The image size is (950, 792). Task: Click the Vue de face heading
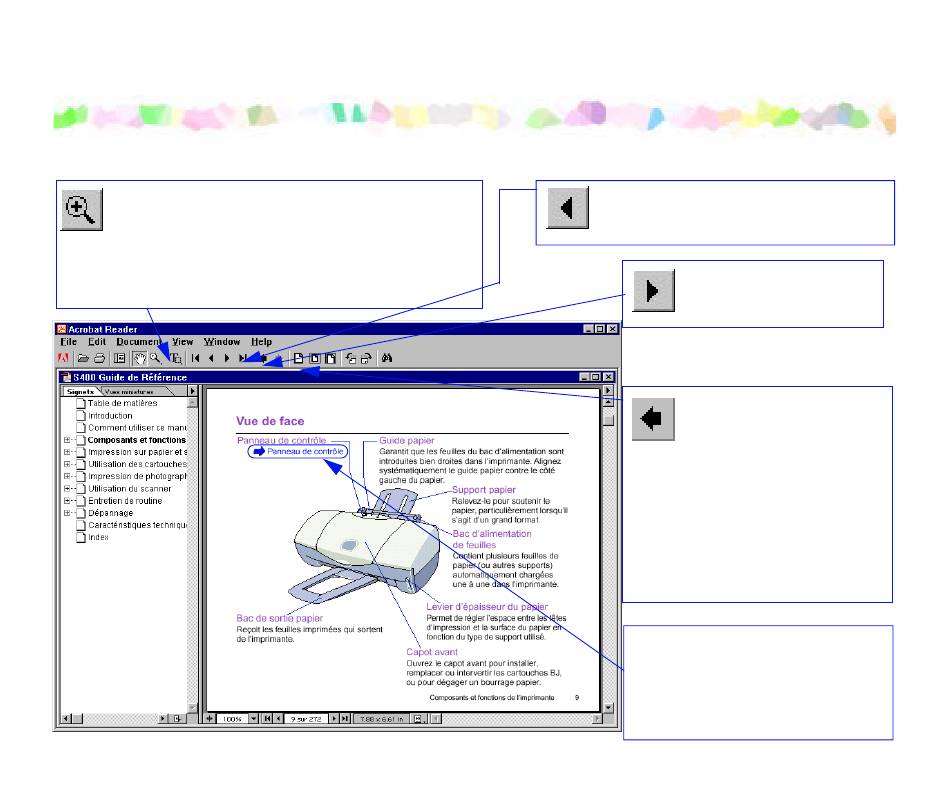point(270,421)
